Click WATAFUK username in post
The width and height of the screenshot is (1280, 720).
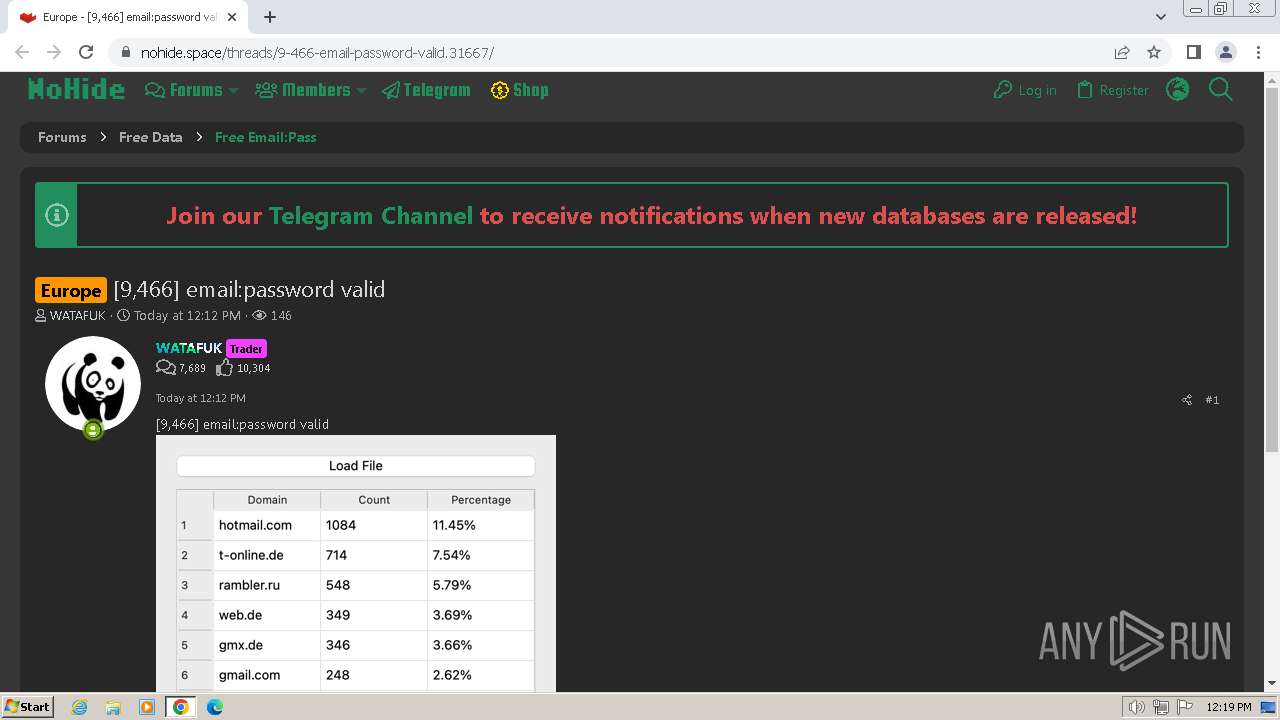[189, 348]
